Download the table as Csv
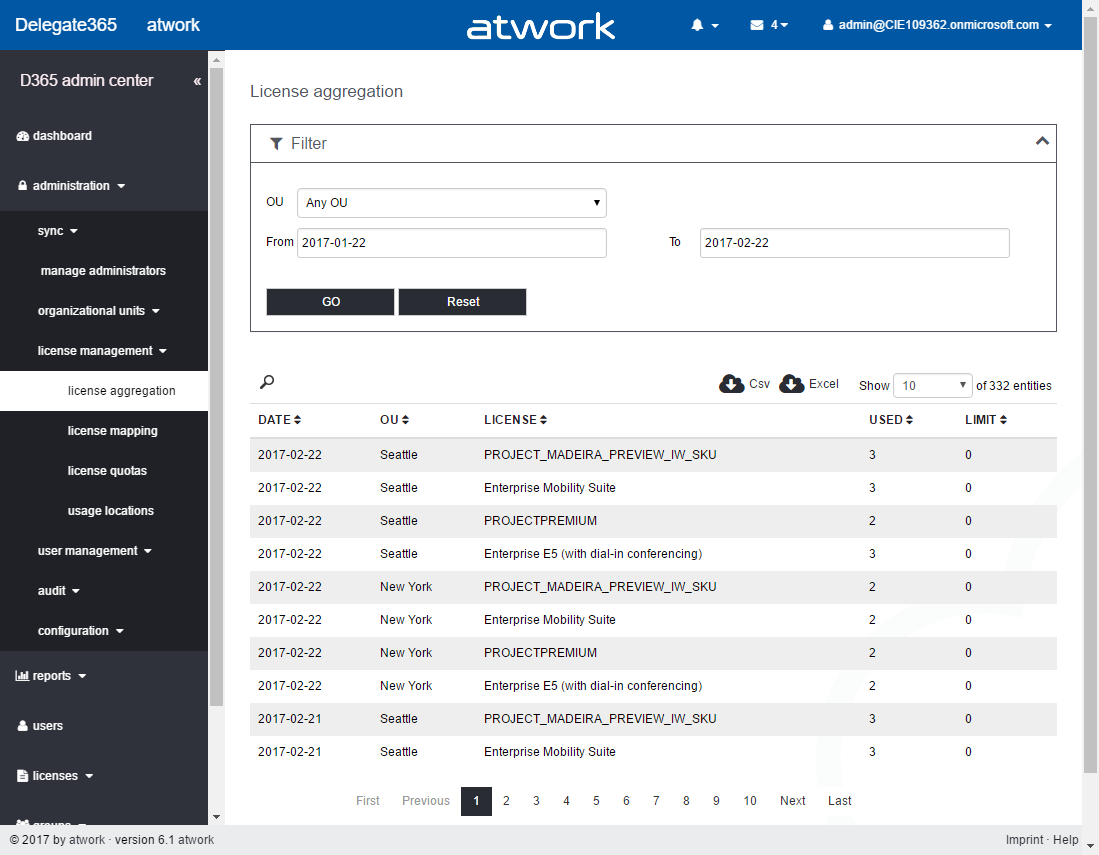1099x855 pixels. coord(745,384)
